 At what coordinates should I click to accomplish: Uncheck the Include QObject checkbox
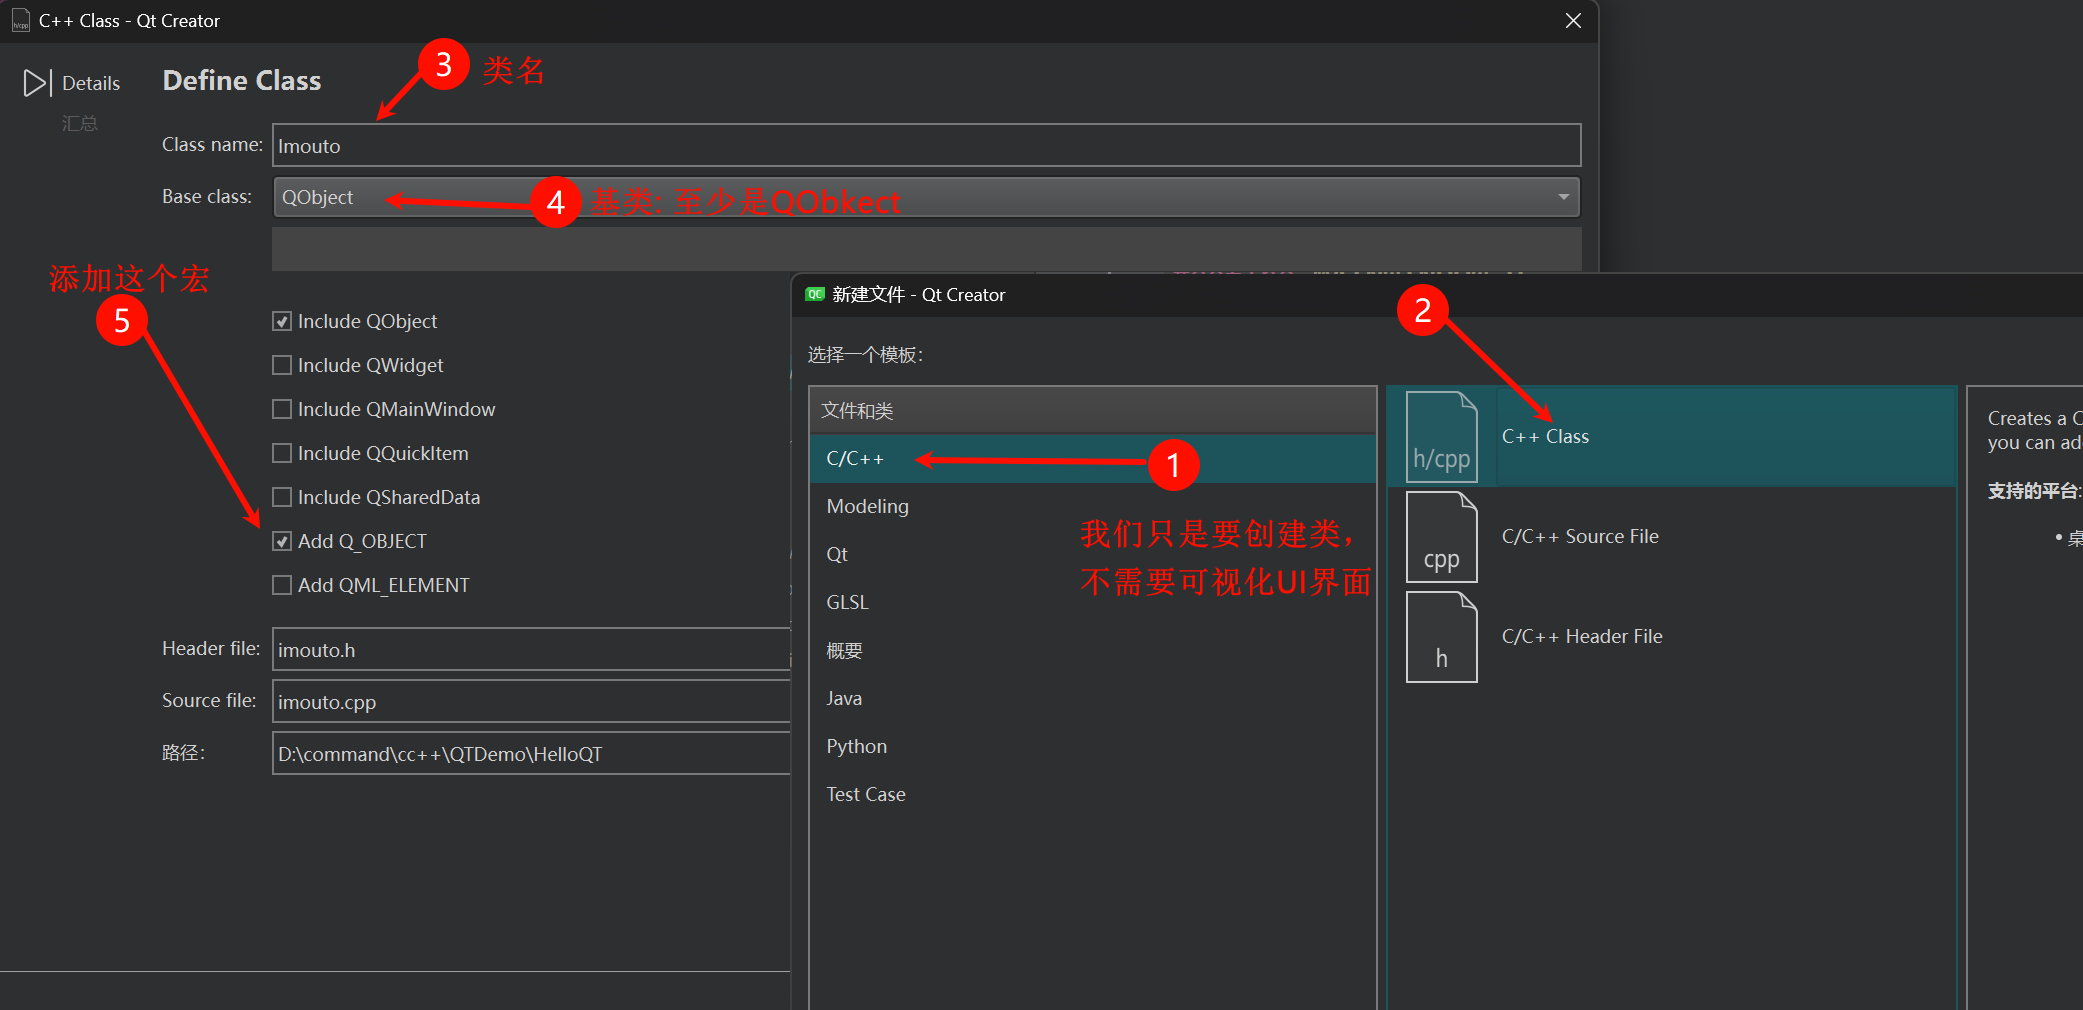(282, 321)
